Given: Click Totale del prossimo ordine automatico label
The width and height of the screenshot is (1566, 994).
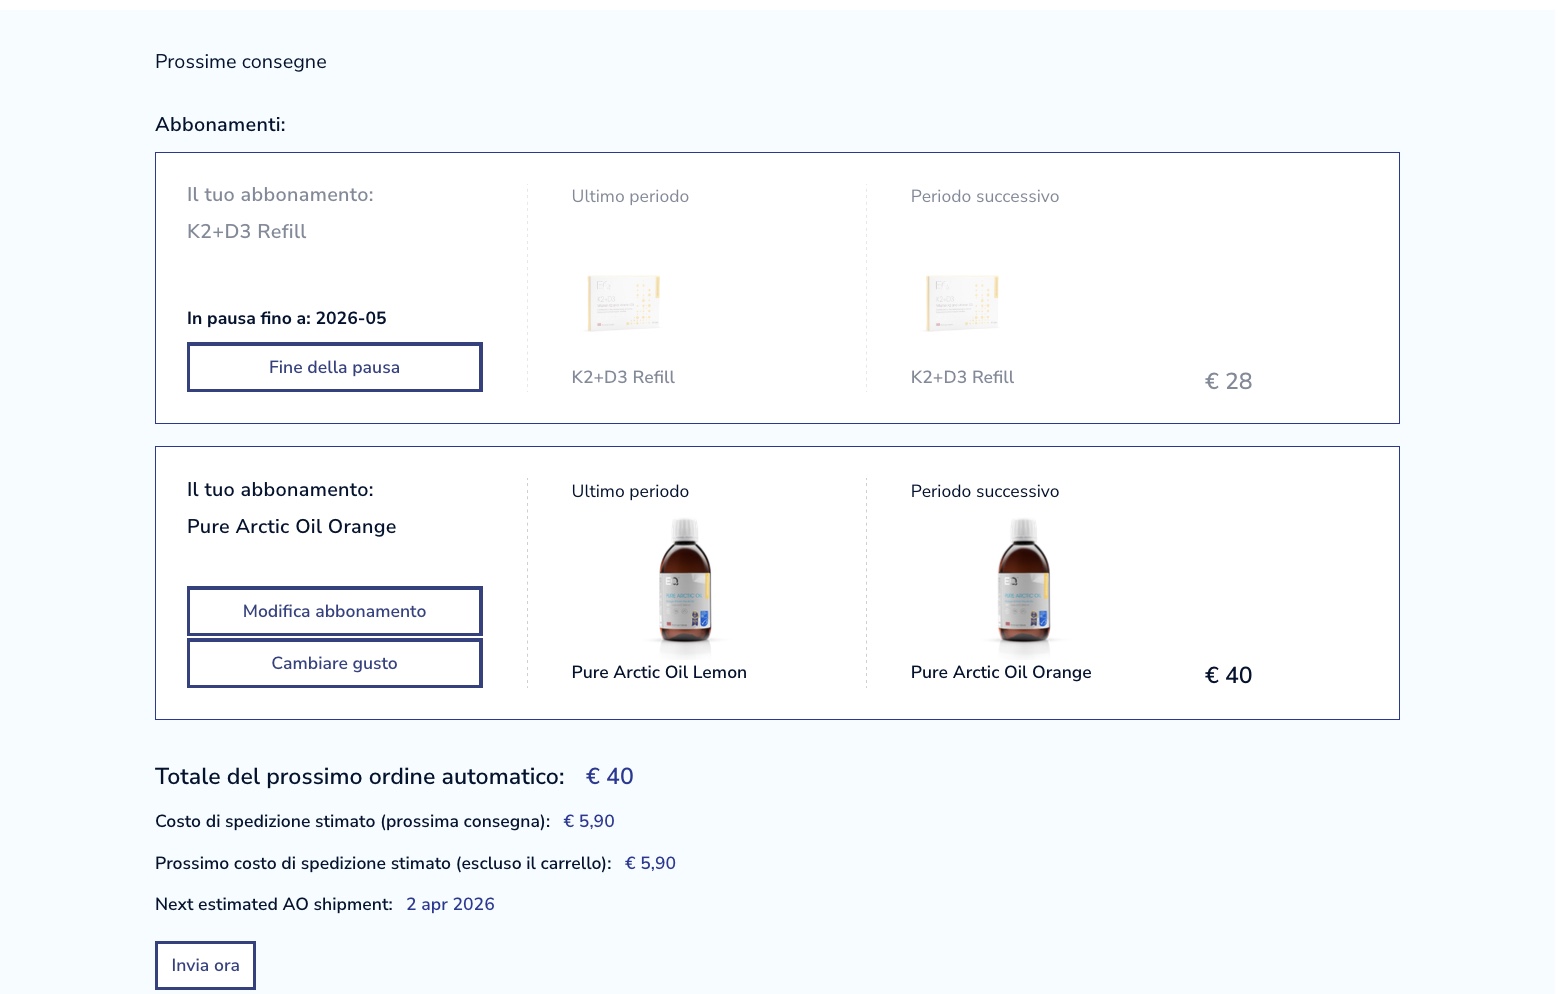Looking at the screenshot, I should [x=360, y=777].
